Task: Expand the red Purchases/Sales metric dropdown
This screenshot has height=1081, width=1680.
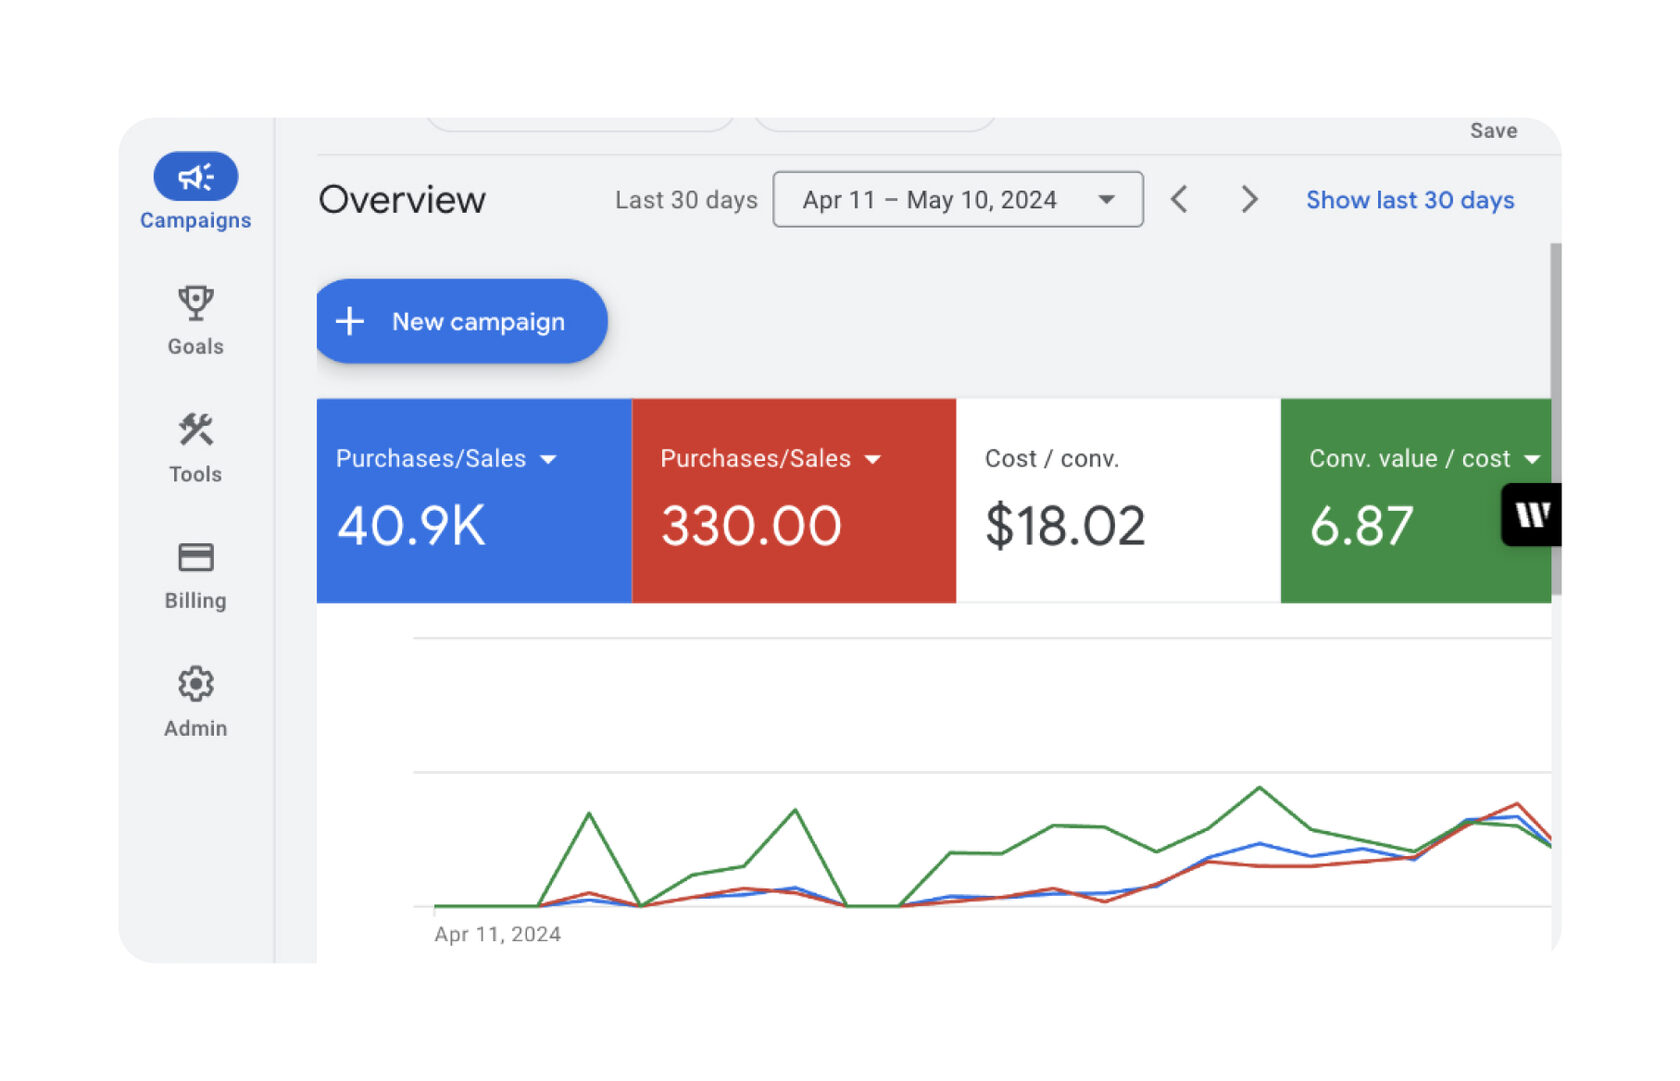Action: 873,459
